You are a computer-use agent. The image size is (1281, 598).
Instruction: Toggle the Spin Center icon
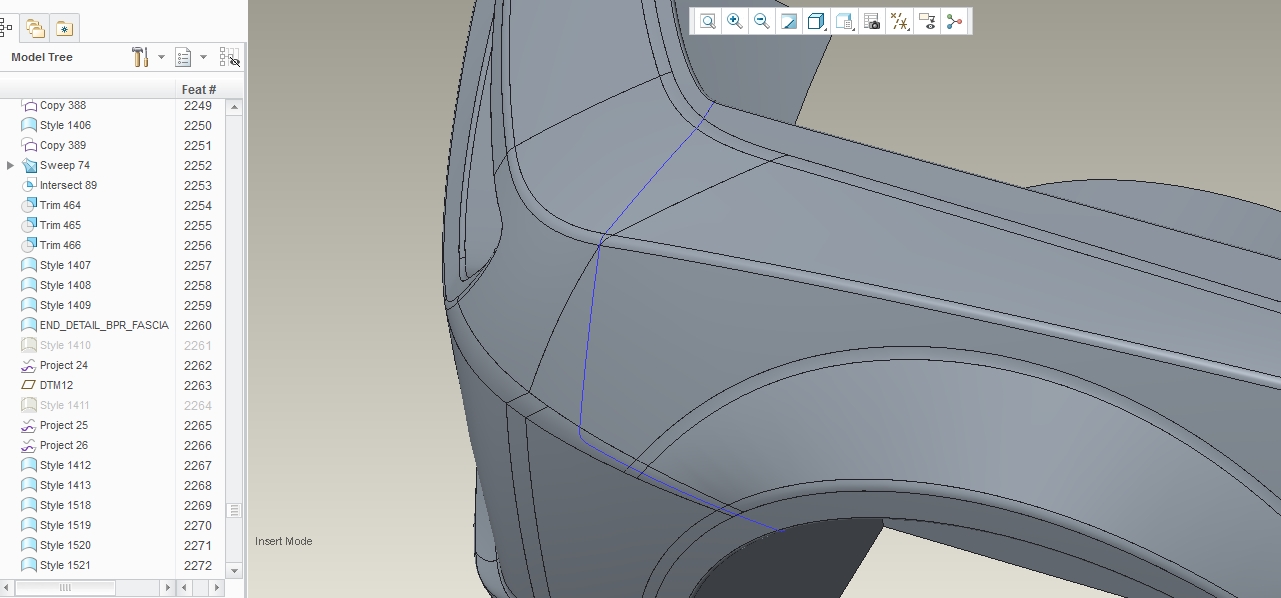[x=954, y=21]
